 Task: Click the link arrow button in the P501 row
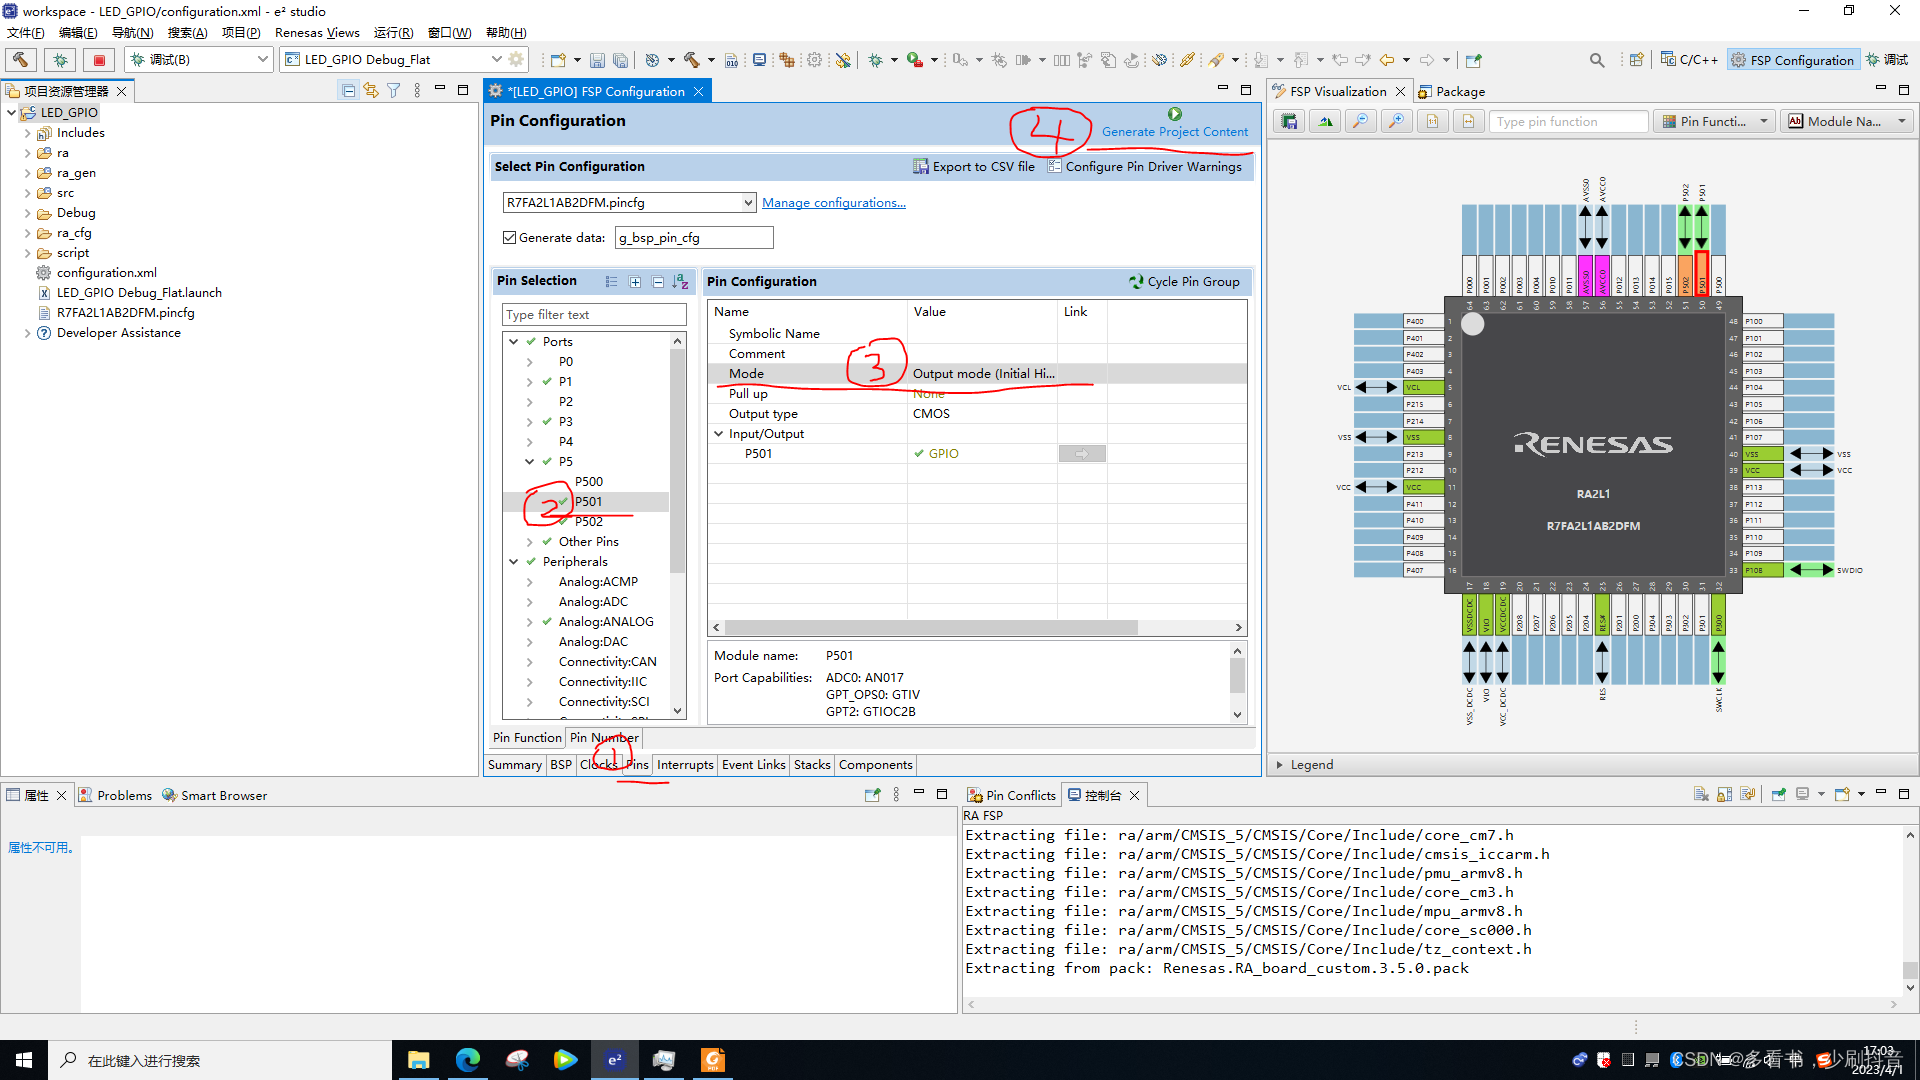pos(1082,454)
